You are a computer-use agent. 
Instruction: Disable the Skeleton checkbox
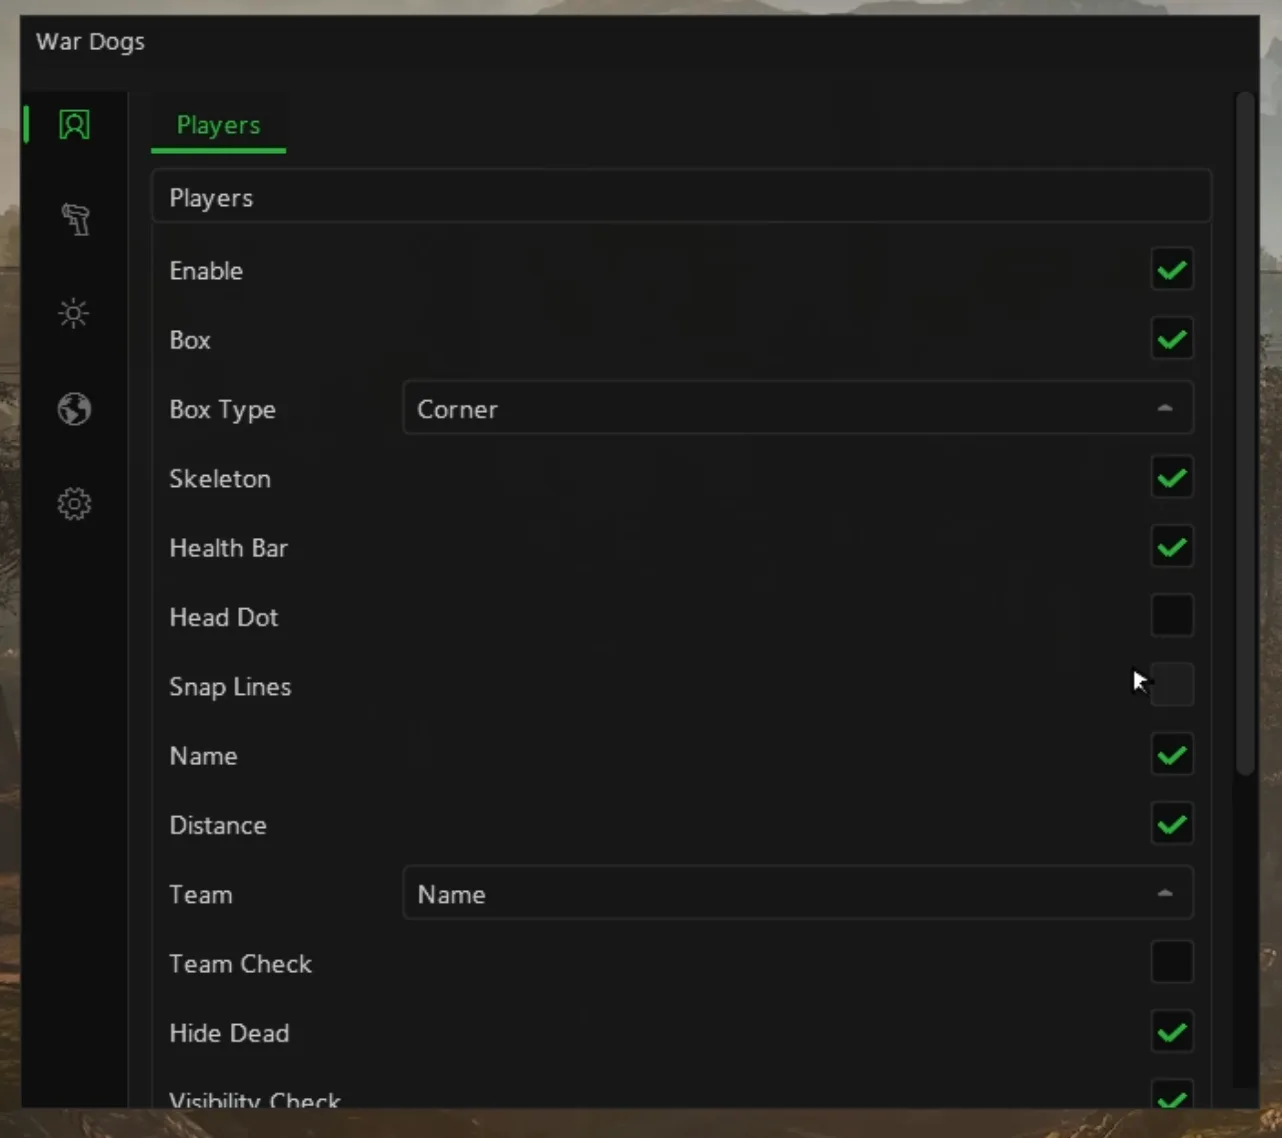click(1172, 478)
